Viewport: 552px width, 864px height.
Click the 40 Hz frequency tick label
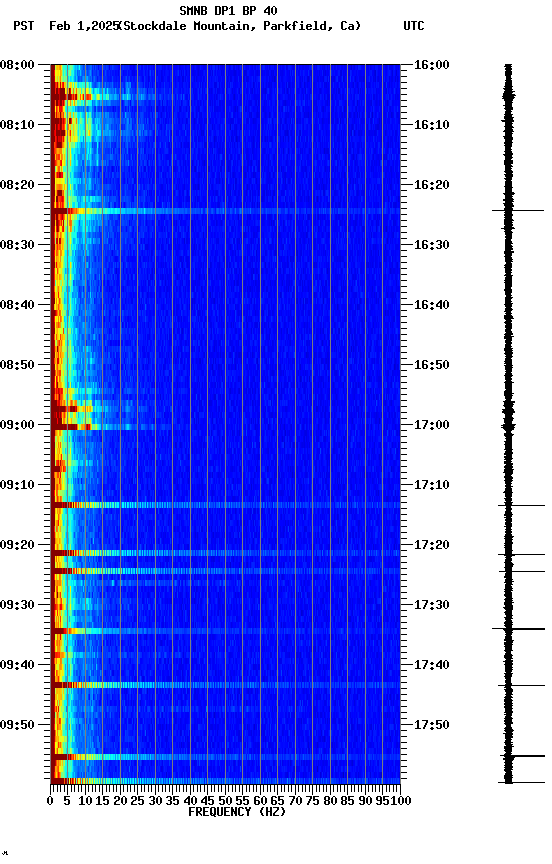[190, 801]
